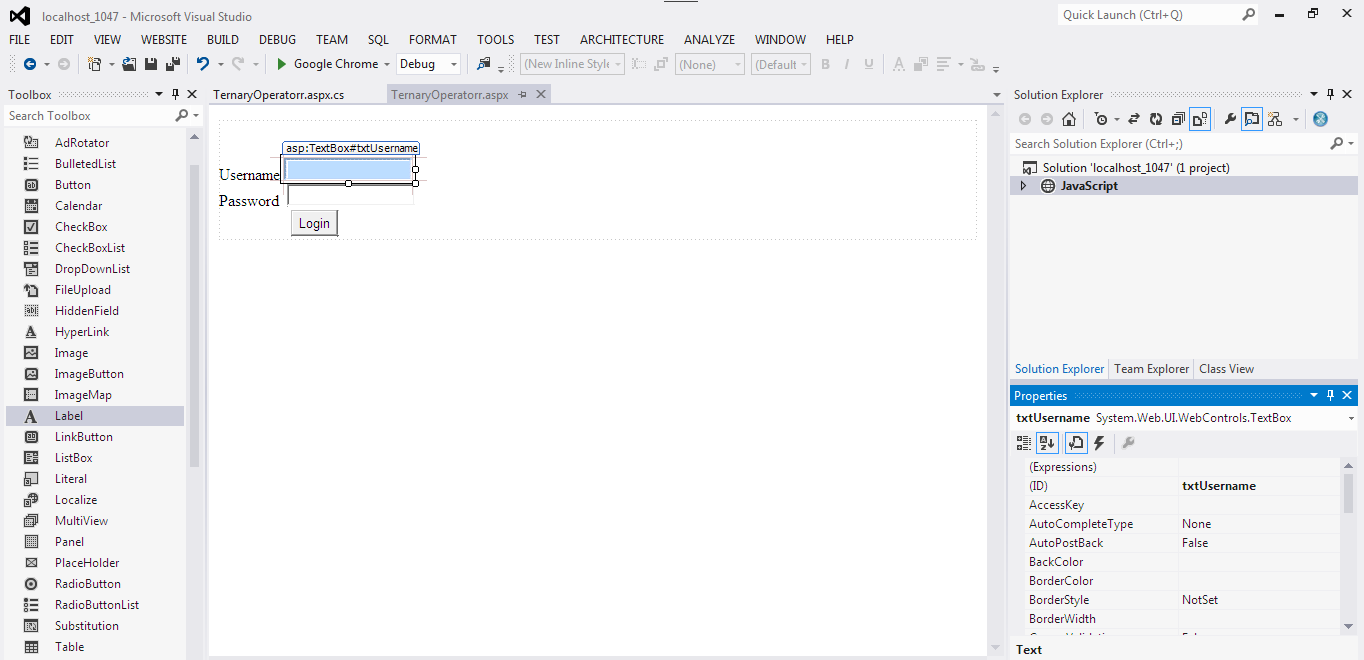Click the Navigate Backward toolbar icon
Image resolution: width=1364 pixels, height=660 pixels.
29,64
